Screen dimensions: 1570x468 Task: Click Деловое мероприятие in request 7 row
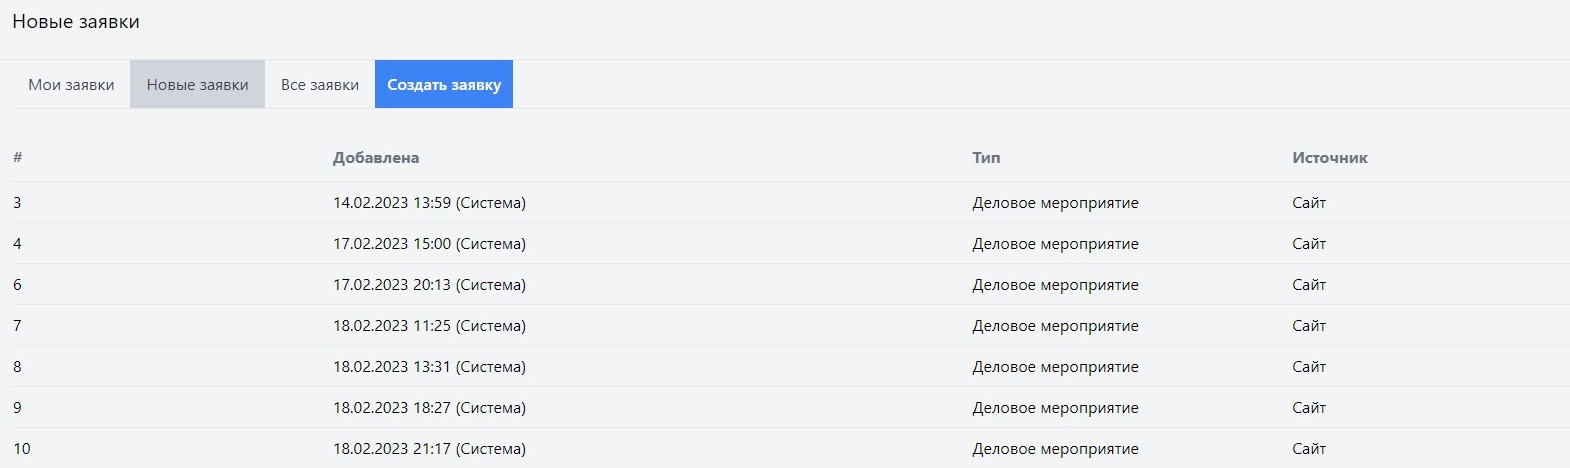pos(1055,326)
